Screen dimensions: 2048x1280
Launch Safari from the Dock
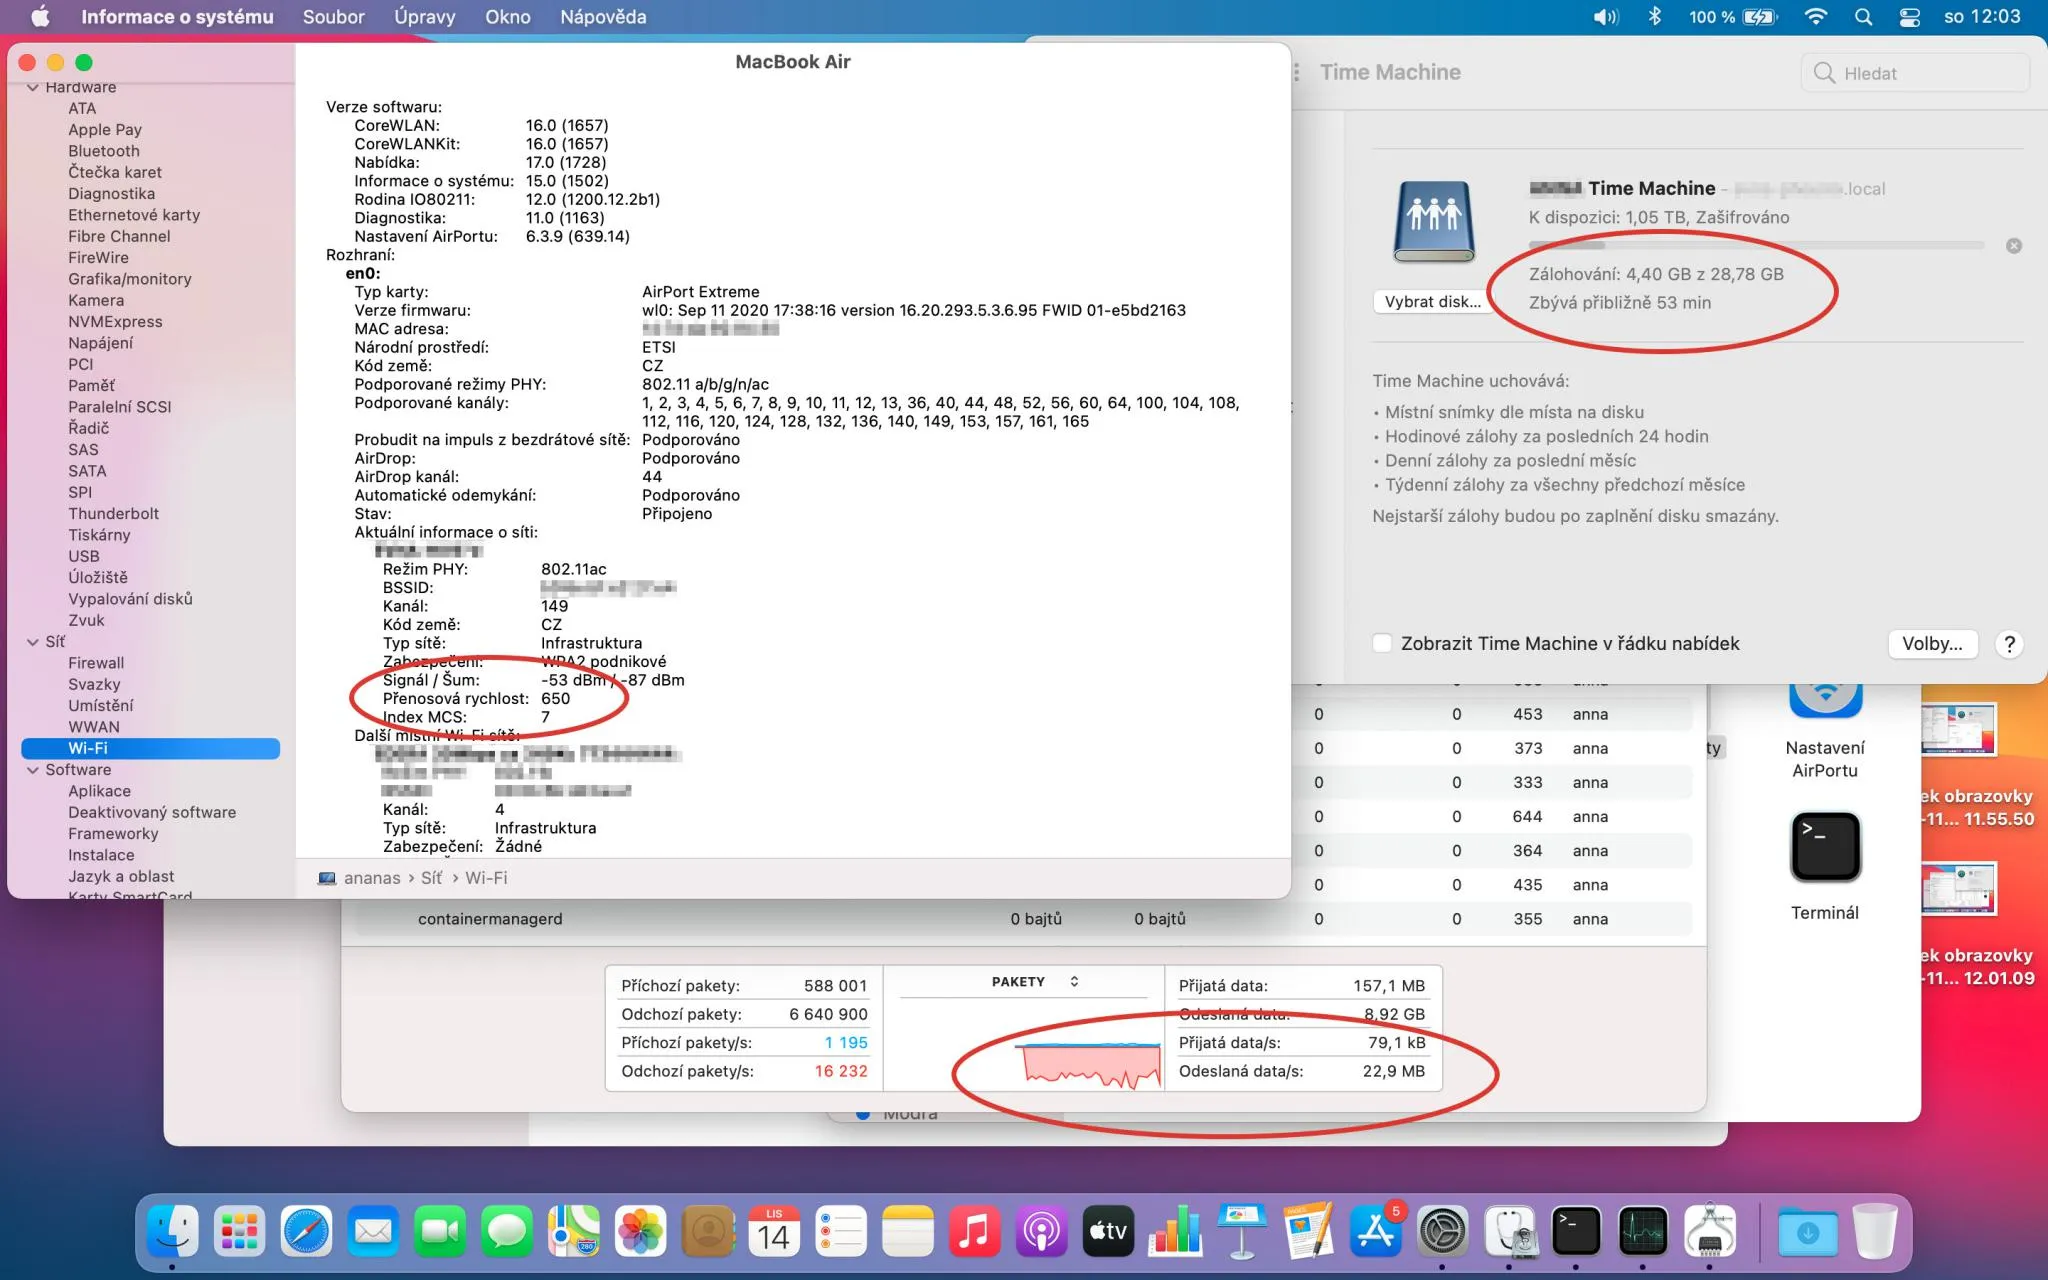click(306, 1230)
